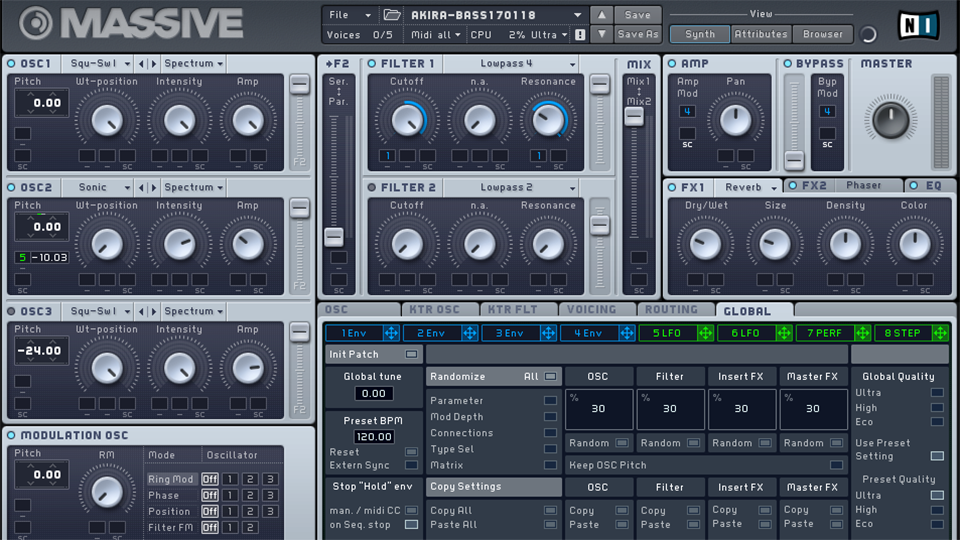The height and width of the screenshot is (540, 960).
Task: Enable Filter 2 power button
Action: coord(372,187)
